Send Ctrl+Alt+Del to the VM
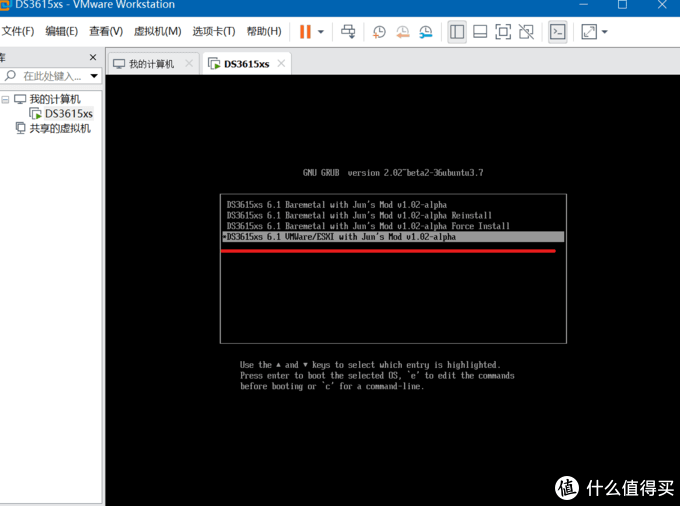This screenshot has width=680, height=506. point(348,32)
